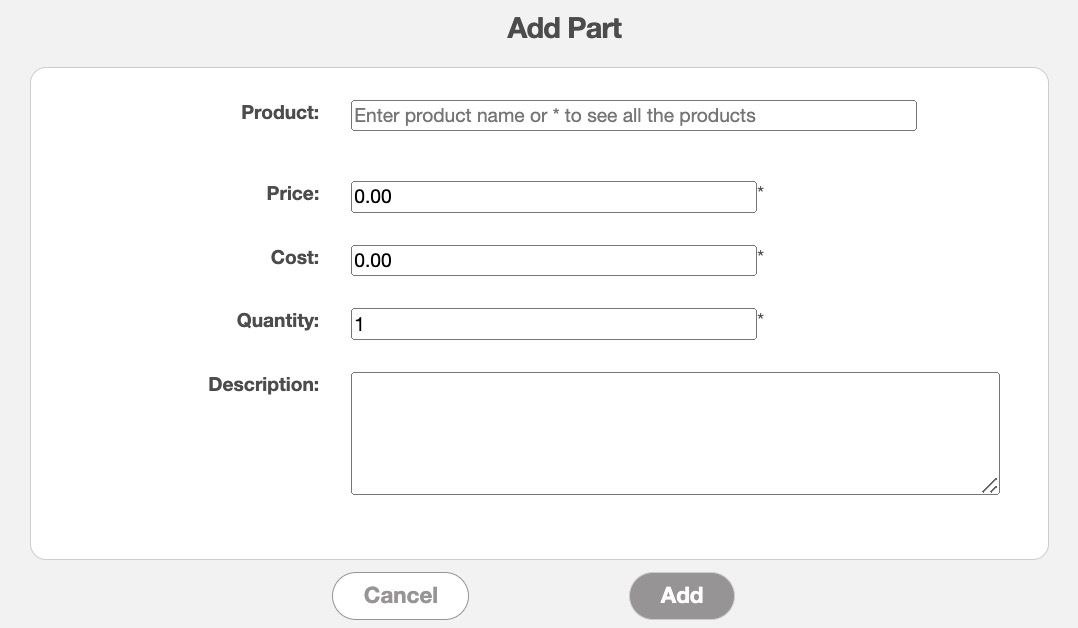Click the Price: label text
Image resolution: width=1078 pixels, height=628 pixels.
(x=292, y=194)
